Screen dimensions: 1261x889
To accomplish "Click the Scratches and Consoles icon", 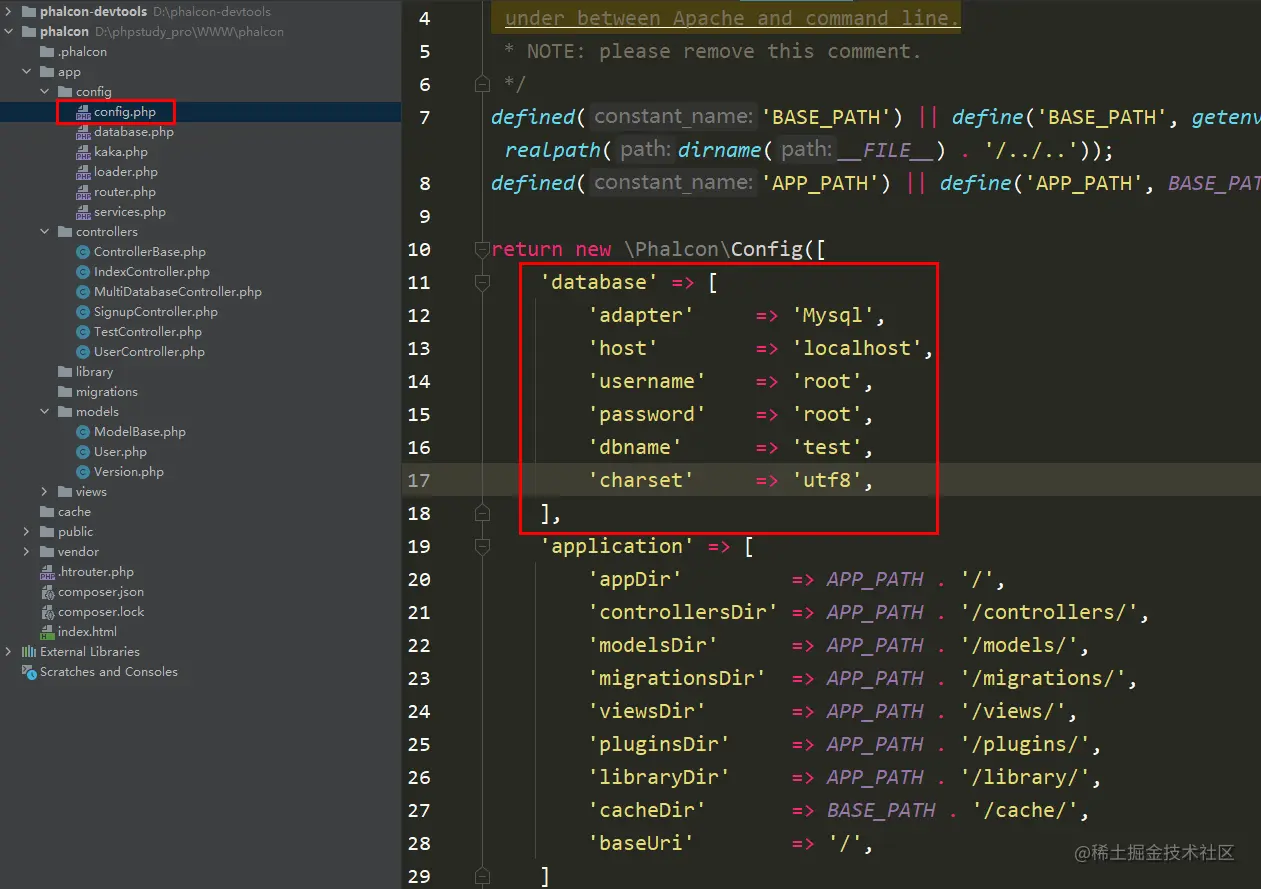I will pyautogui.click(x=29, y=672).
